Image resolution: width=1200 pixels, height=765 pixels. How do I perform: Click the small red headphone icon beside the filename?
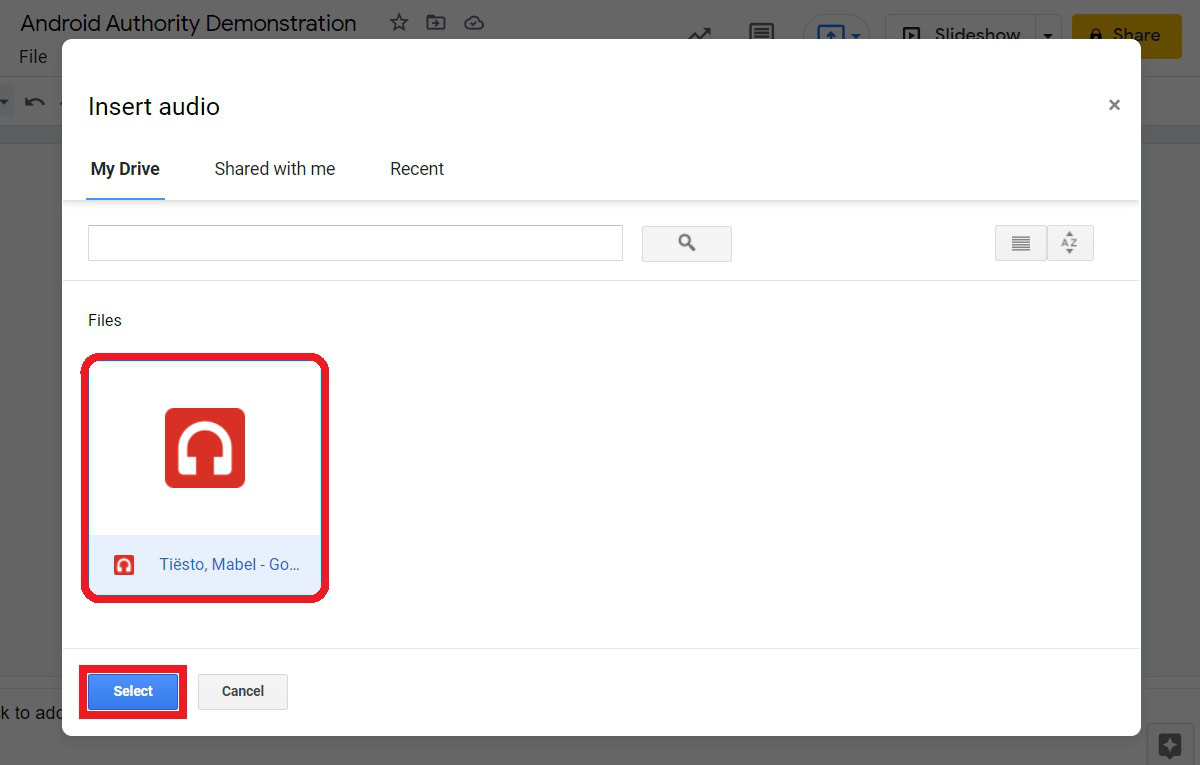(x=124, y=565)
